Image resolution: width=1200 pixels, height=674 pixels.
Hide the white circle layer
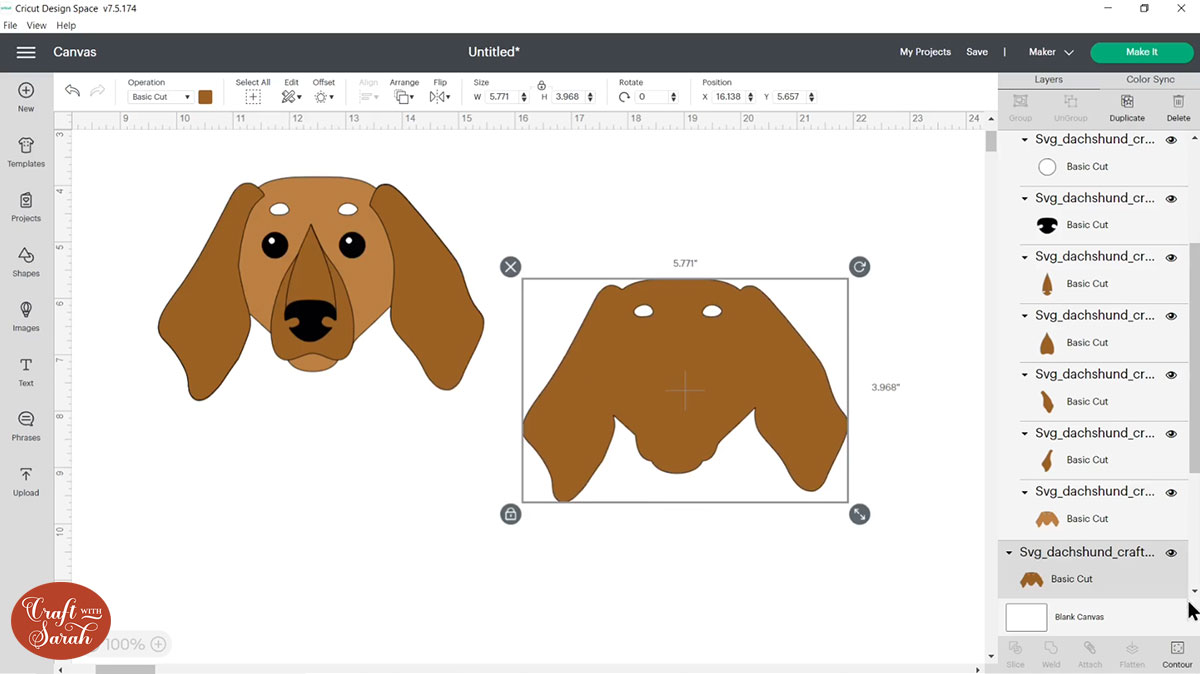1171,141
